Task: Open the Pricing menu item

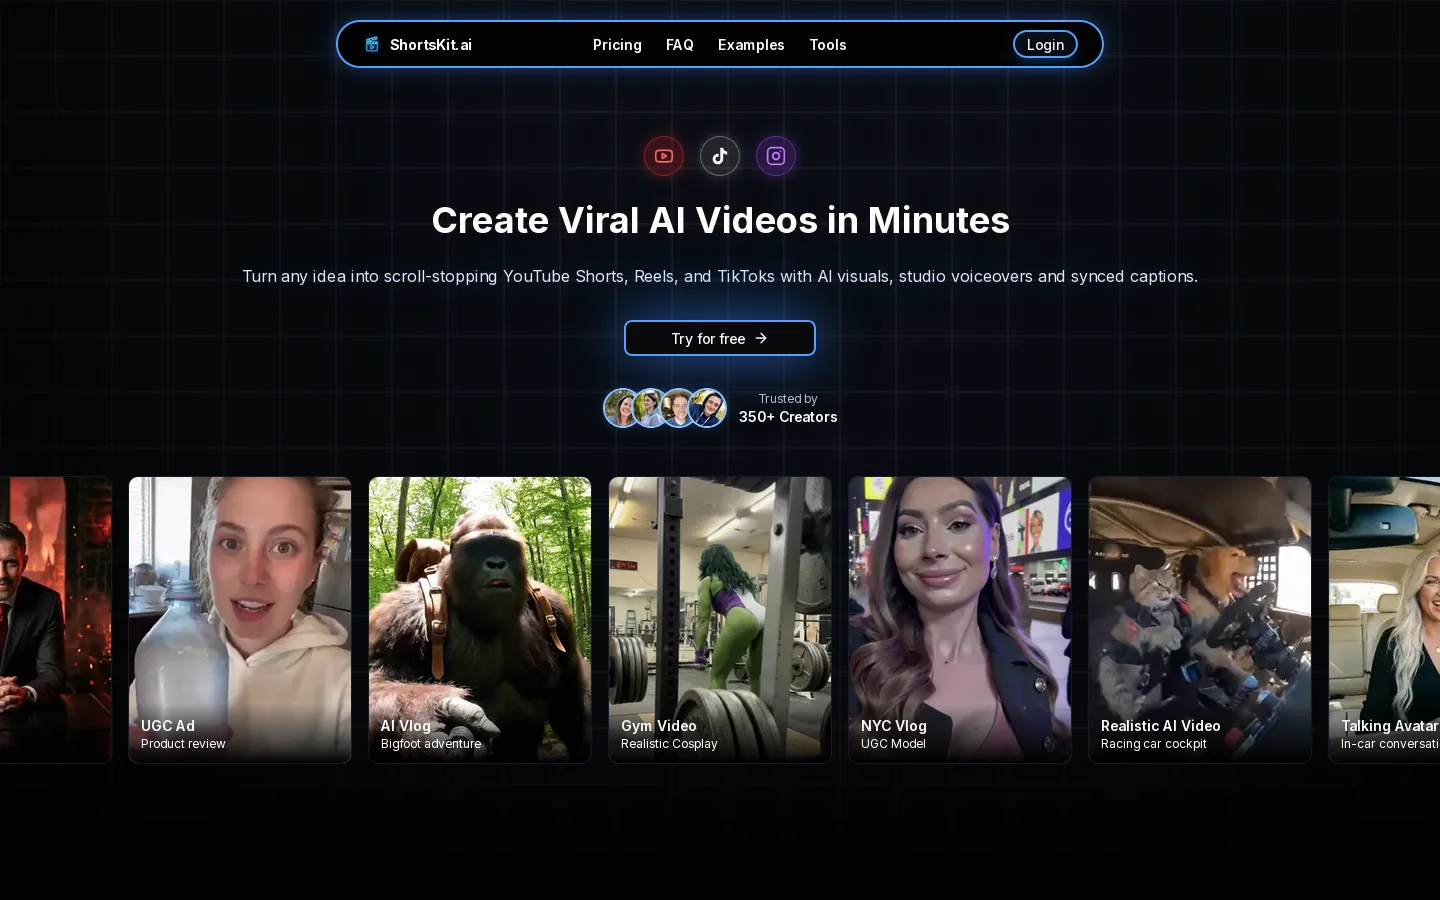Action: (x=617, y=45)
